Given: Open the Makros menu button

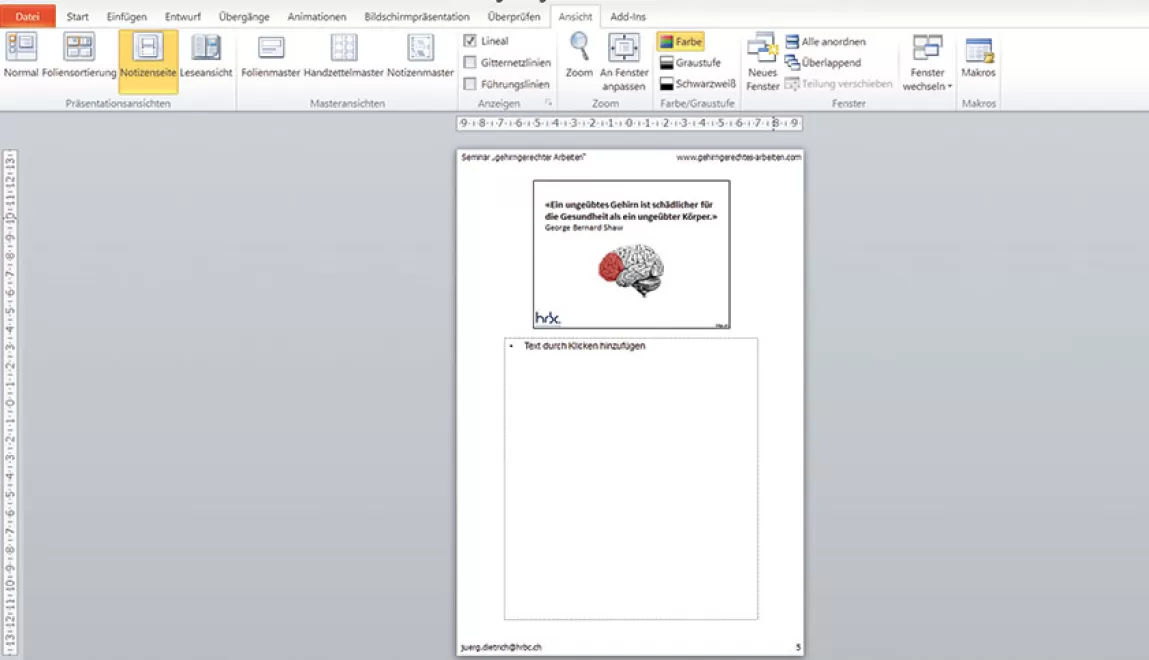Looking at the screenshot, I should point(978,56).
